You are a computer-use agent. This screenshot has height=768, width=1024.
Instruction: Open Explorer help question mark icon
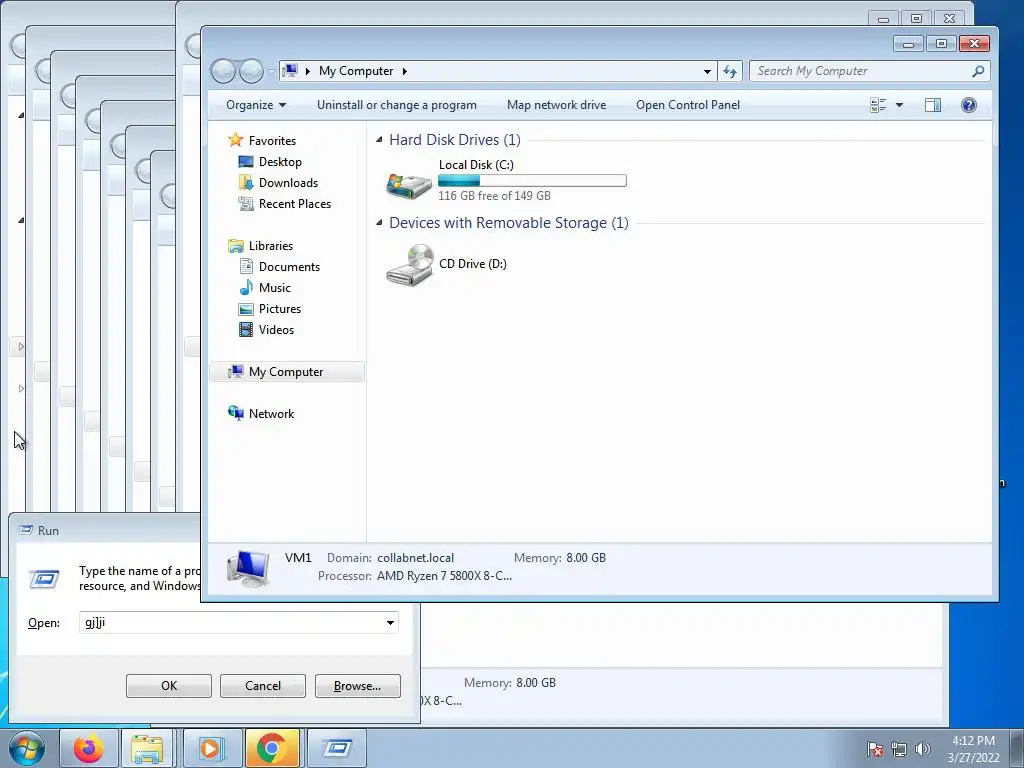(968, 105)
